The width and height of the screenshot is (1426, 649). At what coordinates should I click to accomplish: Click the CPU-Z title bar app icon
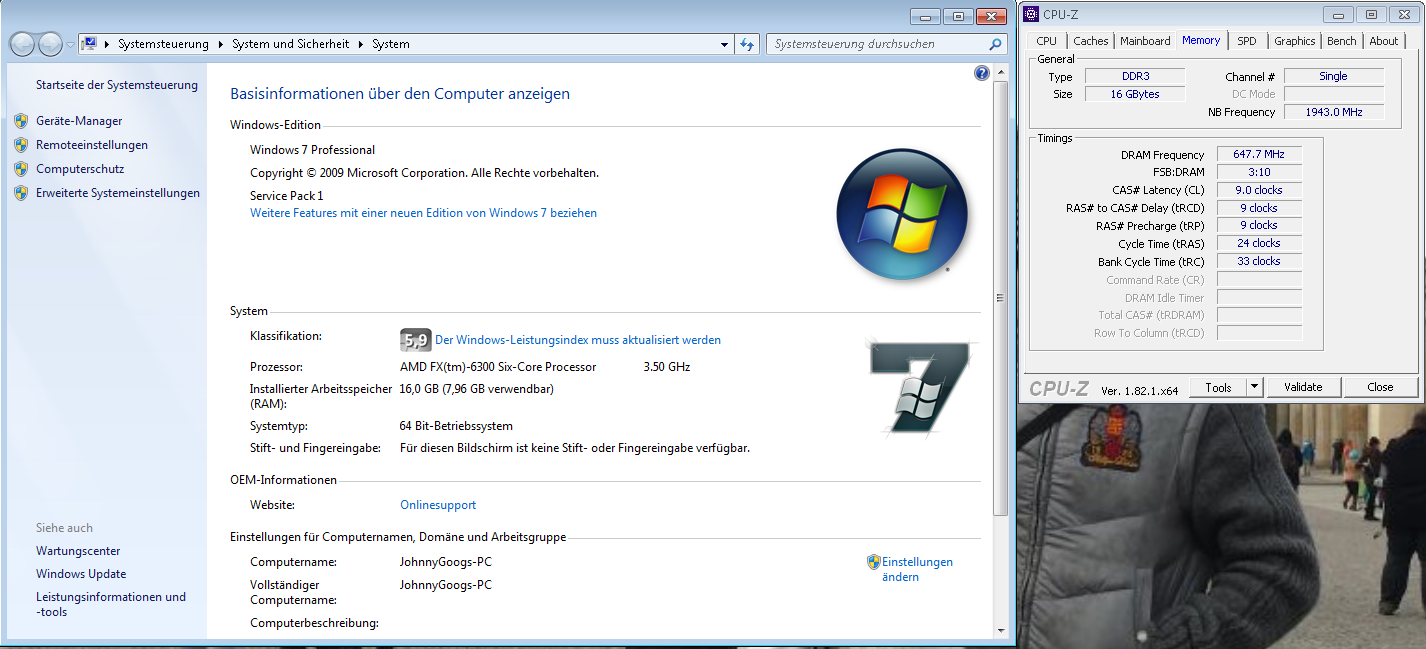click(x=1031, y=14)
